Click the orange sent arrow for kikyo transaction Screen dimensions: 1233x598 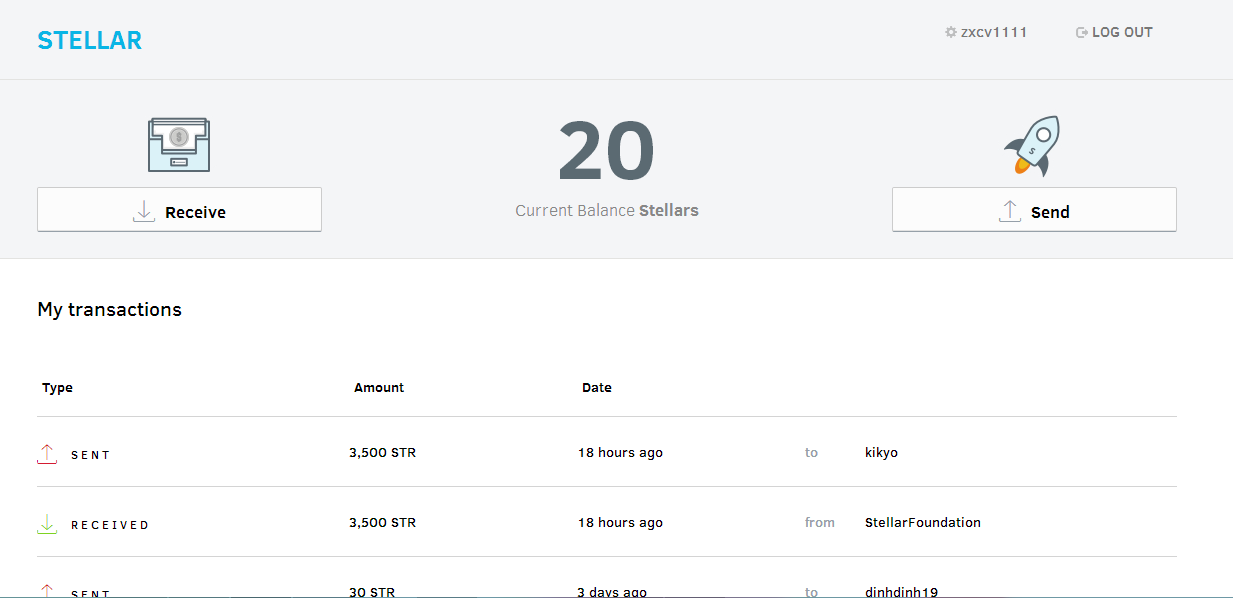point(47,454)
